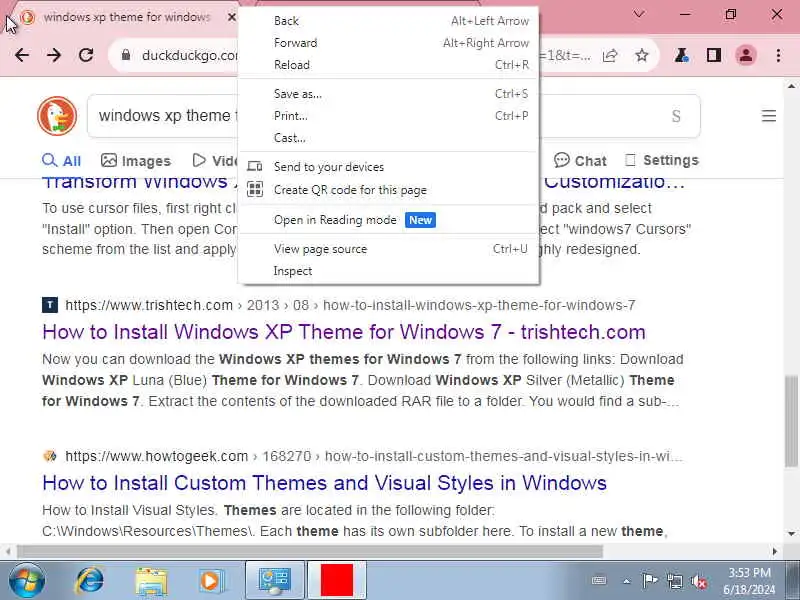The image size is (800, 600).
Task: Reload the page with the toolbar reload icon
Action: coord(86,55)
